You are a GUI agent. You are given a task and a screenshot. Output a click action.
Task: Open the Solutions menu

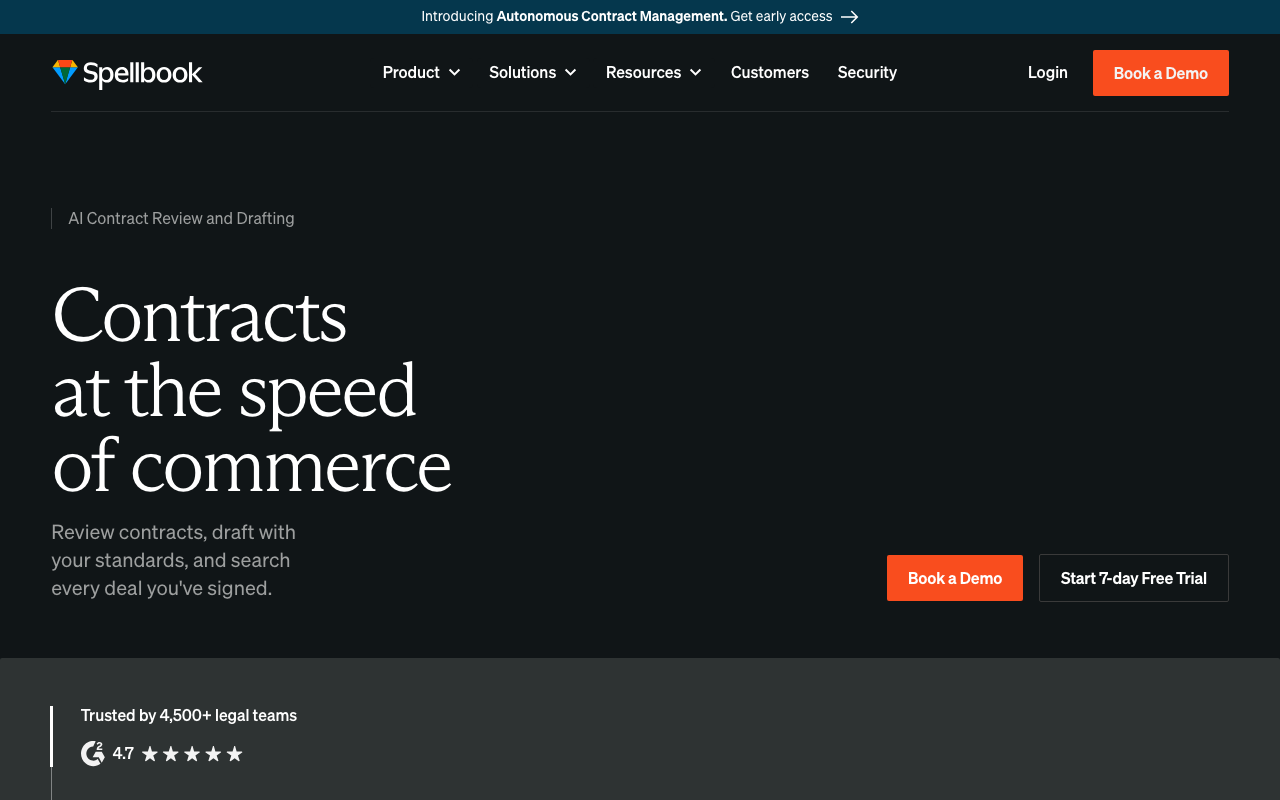[533, 73]
